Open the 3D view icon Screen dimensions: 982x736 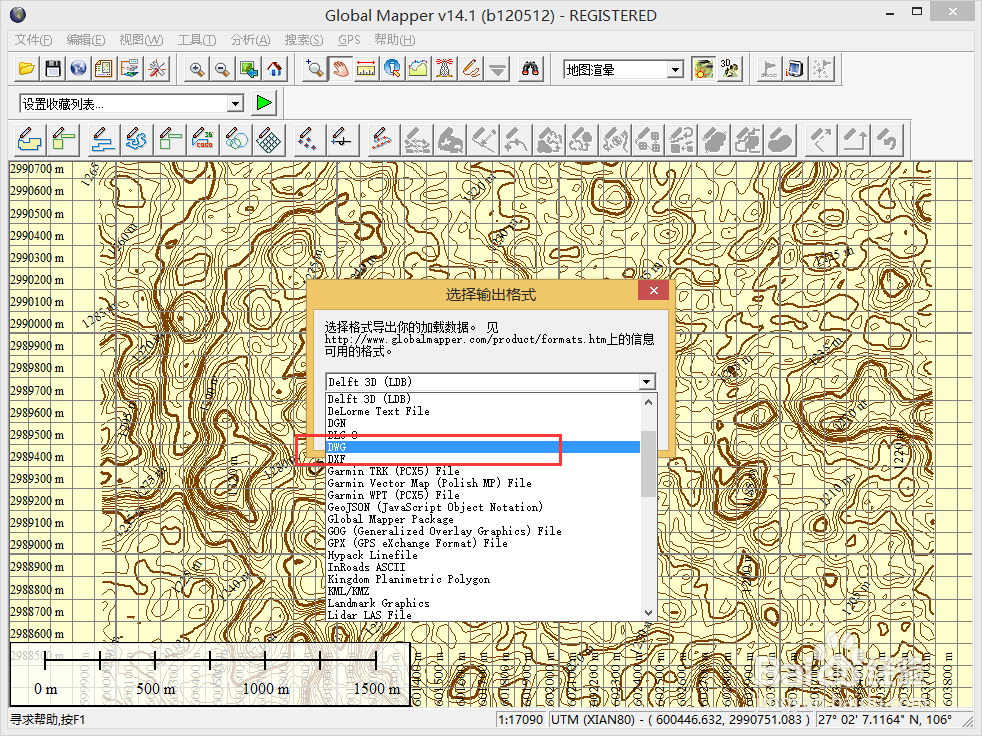(x=729, y=69)
